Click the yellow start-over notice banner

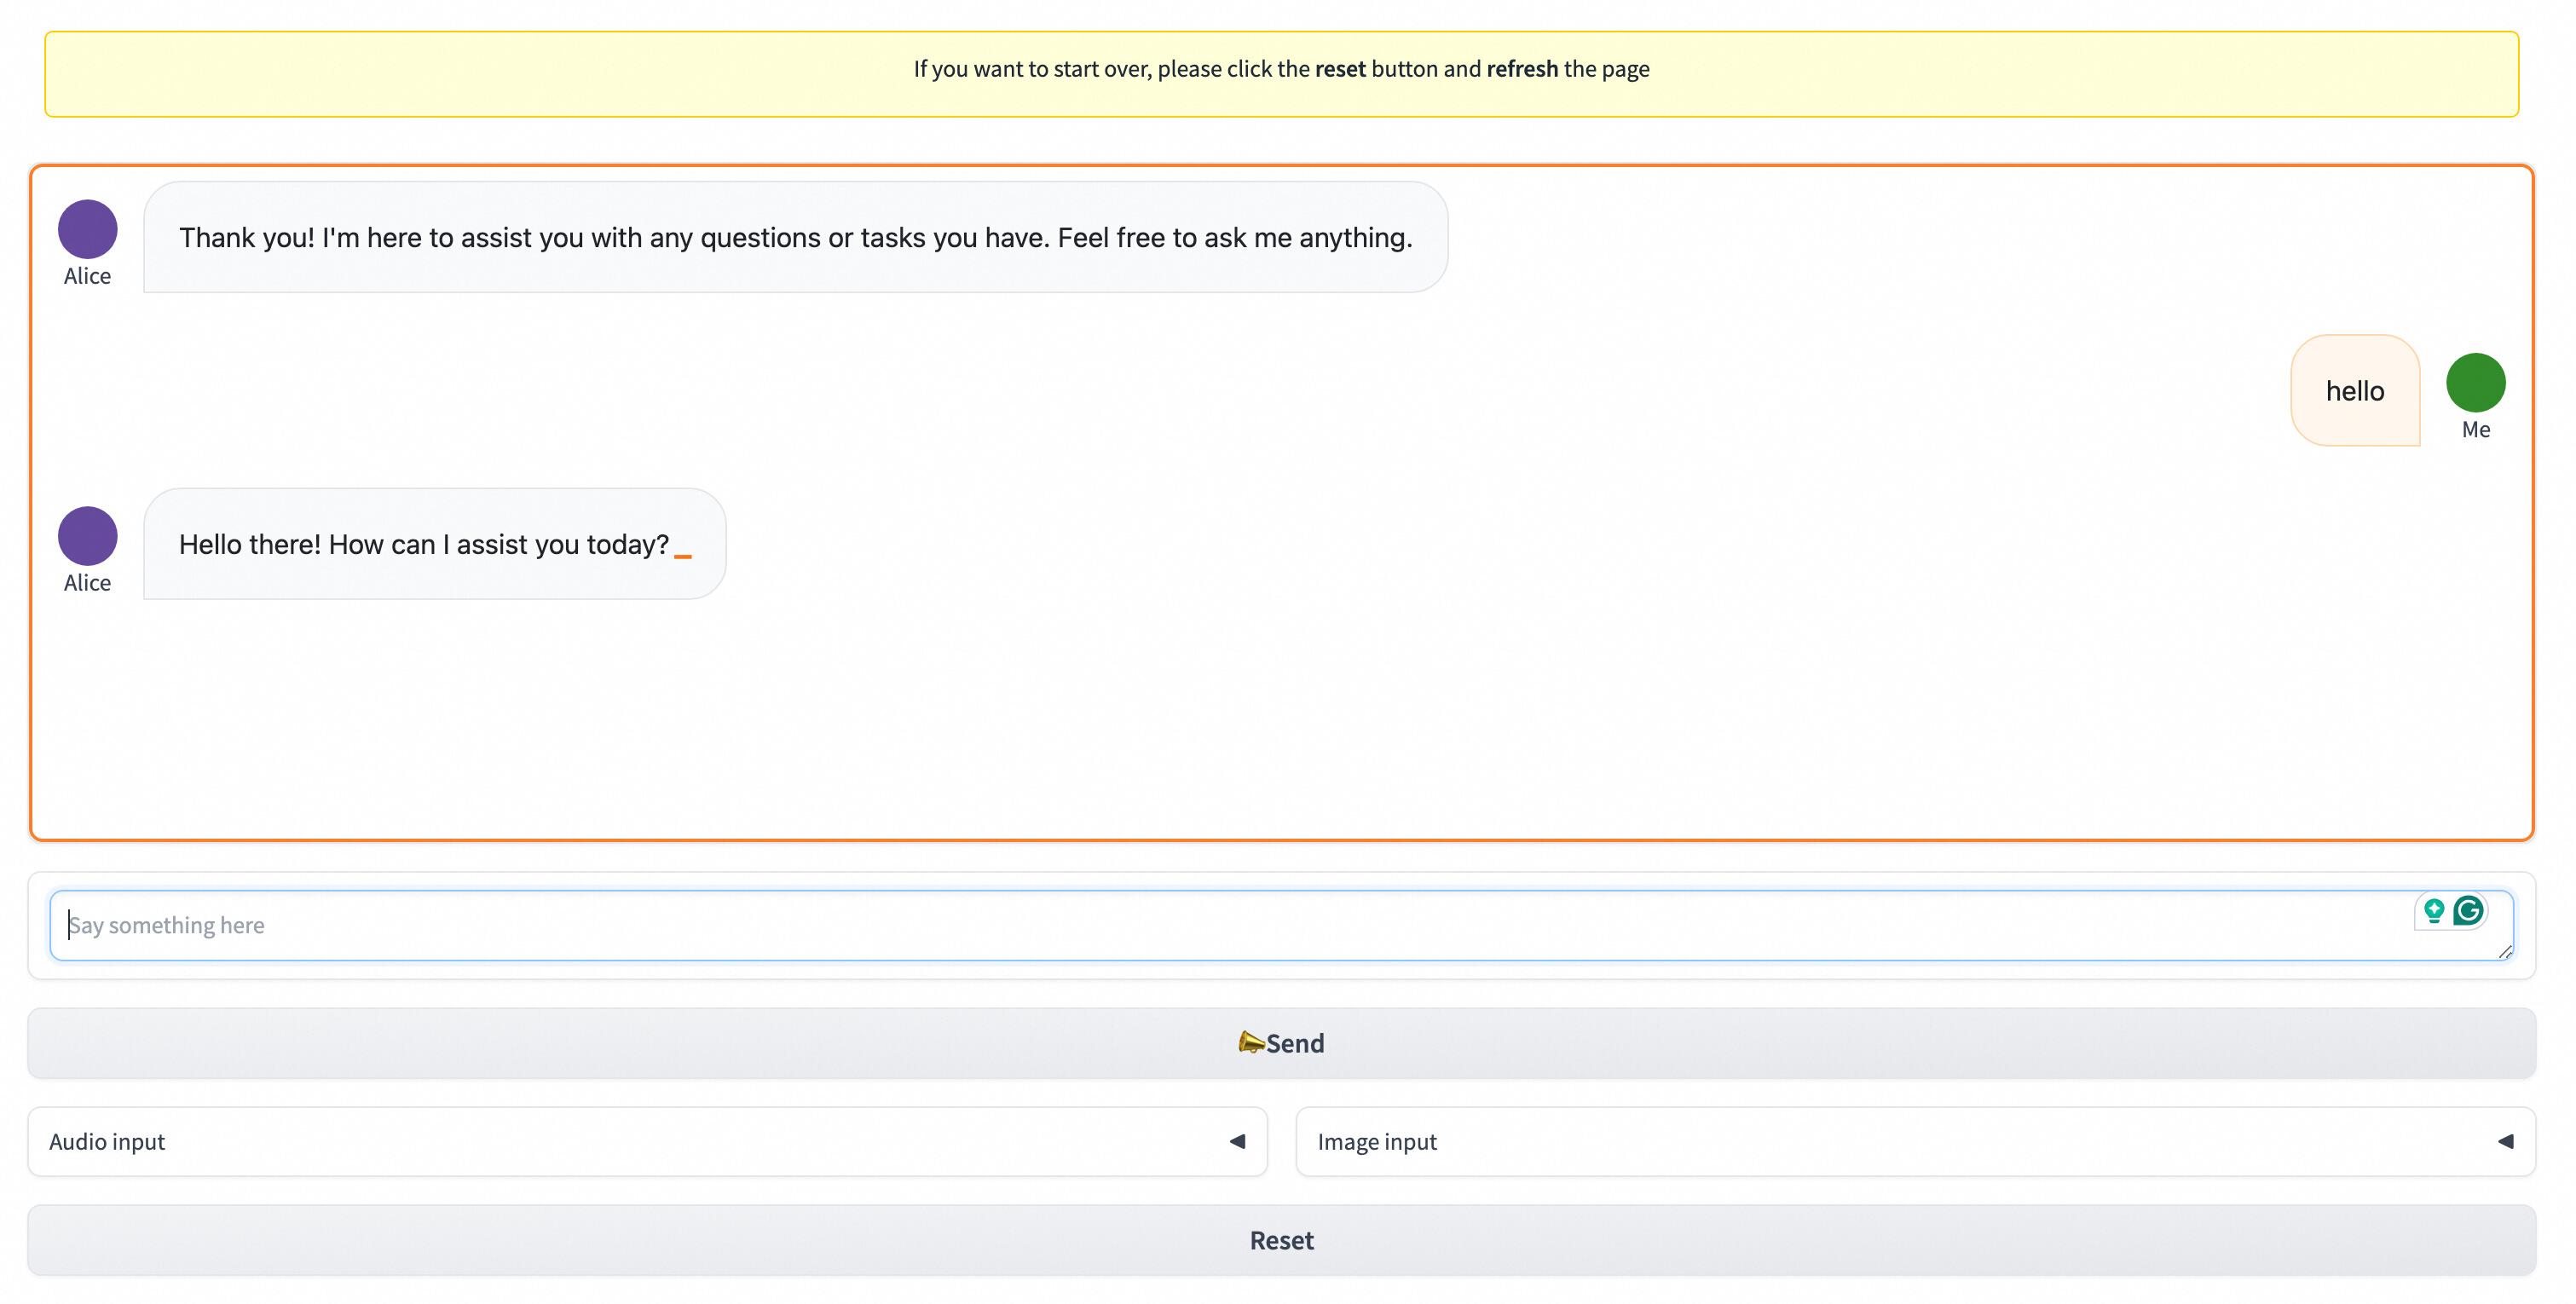(1281, 73)
